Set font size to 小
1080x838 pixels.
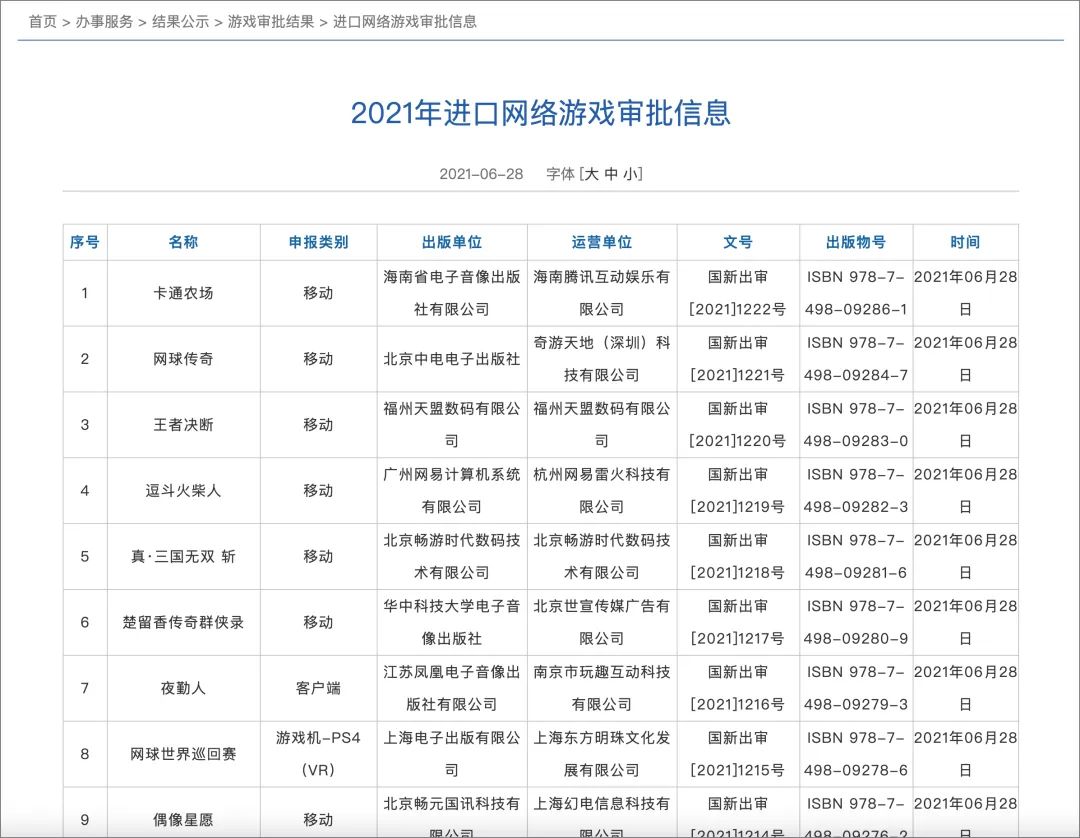630,174
